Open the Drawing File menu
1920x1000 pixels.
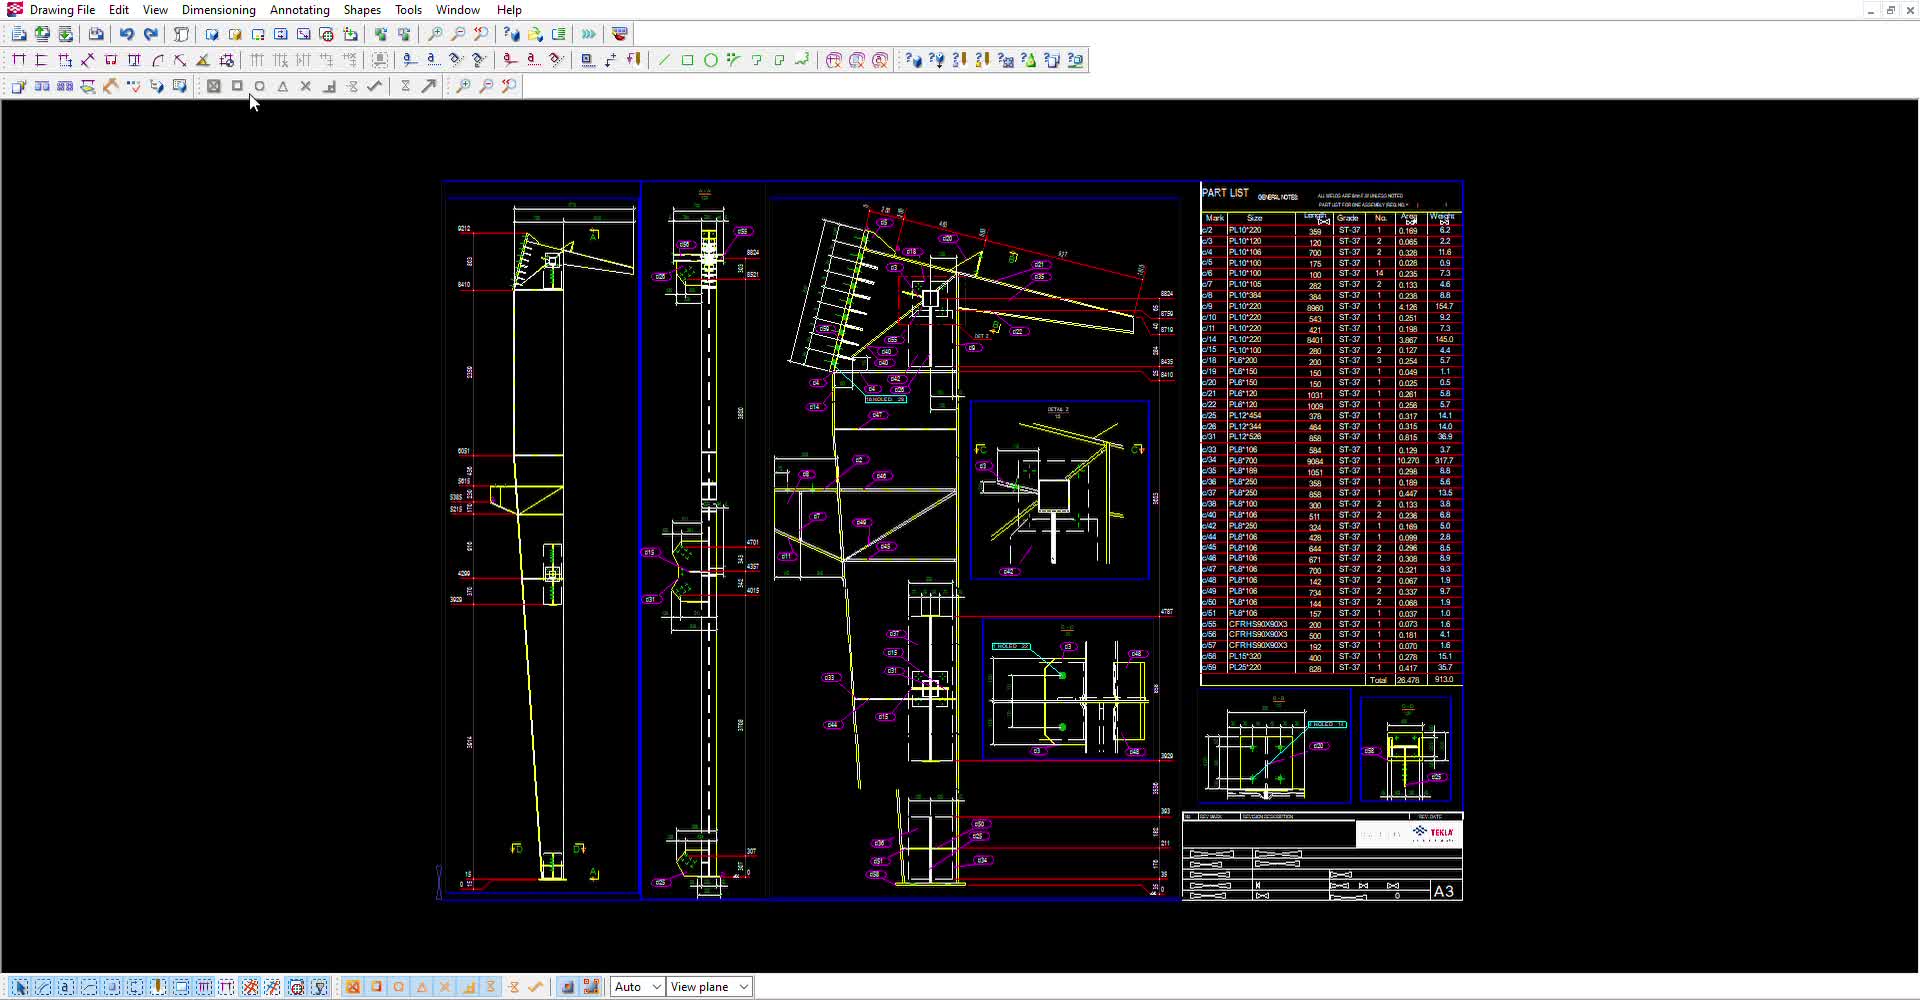[x=62, y=10]
